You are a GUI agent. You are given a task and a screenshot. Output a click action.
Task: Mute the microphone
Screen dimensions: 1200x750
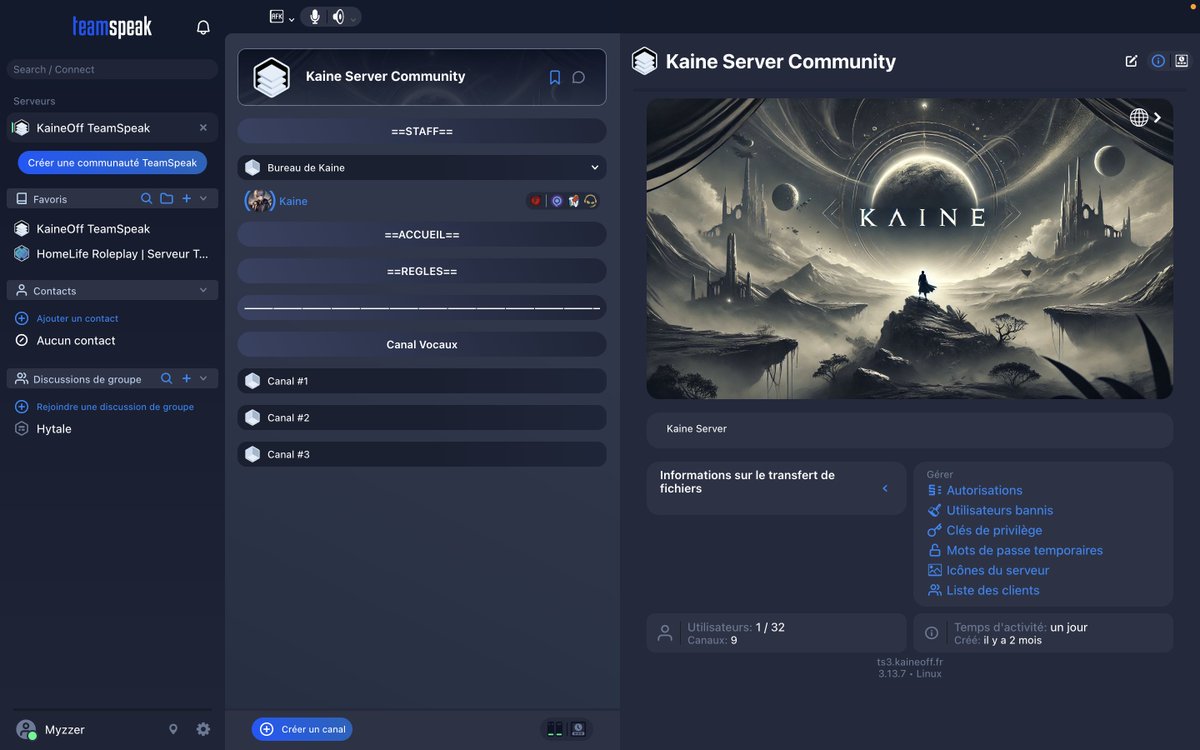pos(315,16)
